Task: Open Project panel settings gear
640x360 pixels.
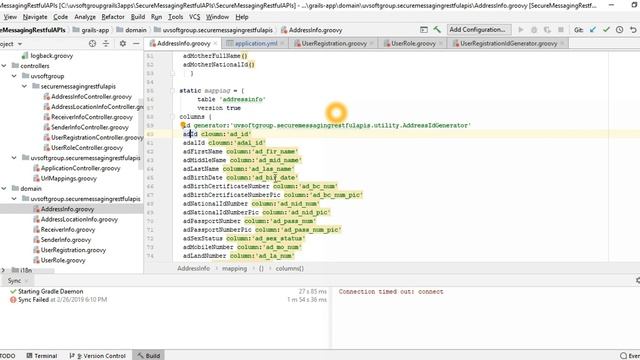Action: [122, 43]
